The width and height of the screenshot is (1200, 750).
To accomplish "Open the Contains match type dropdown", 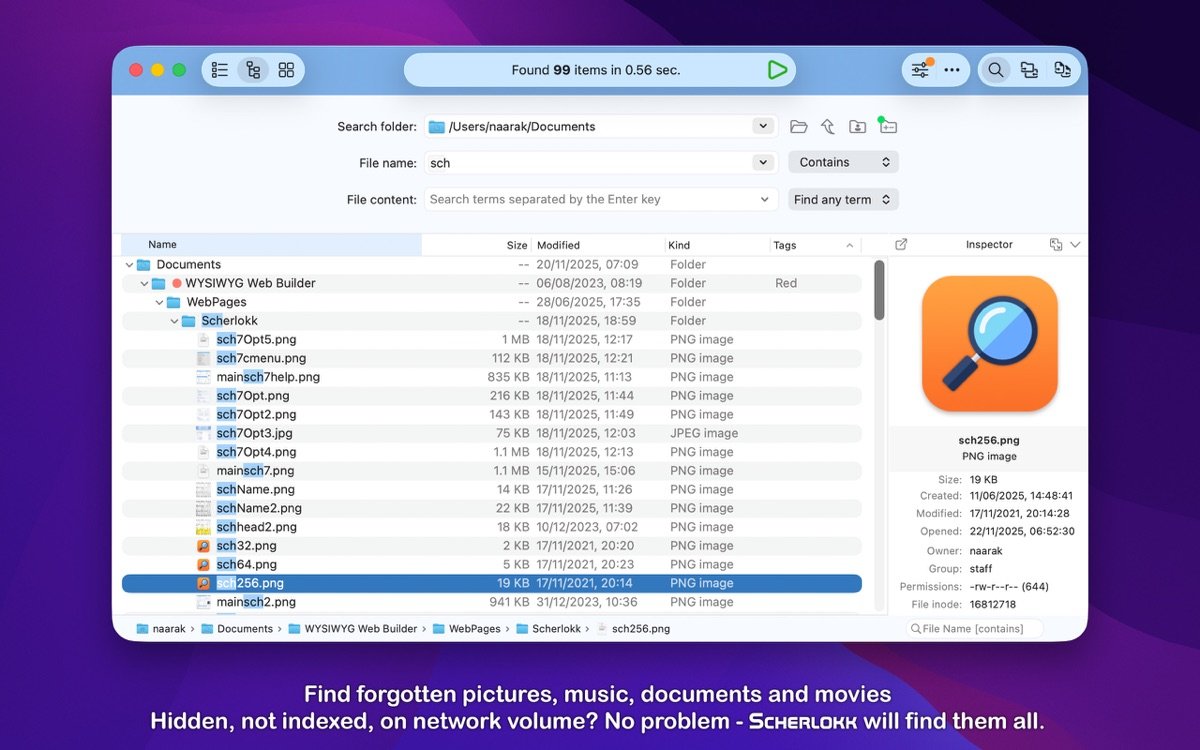I will (843, 162).
